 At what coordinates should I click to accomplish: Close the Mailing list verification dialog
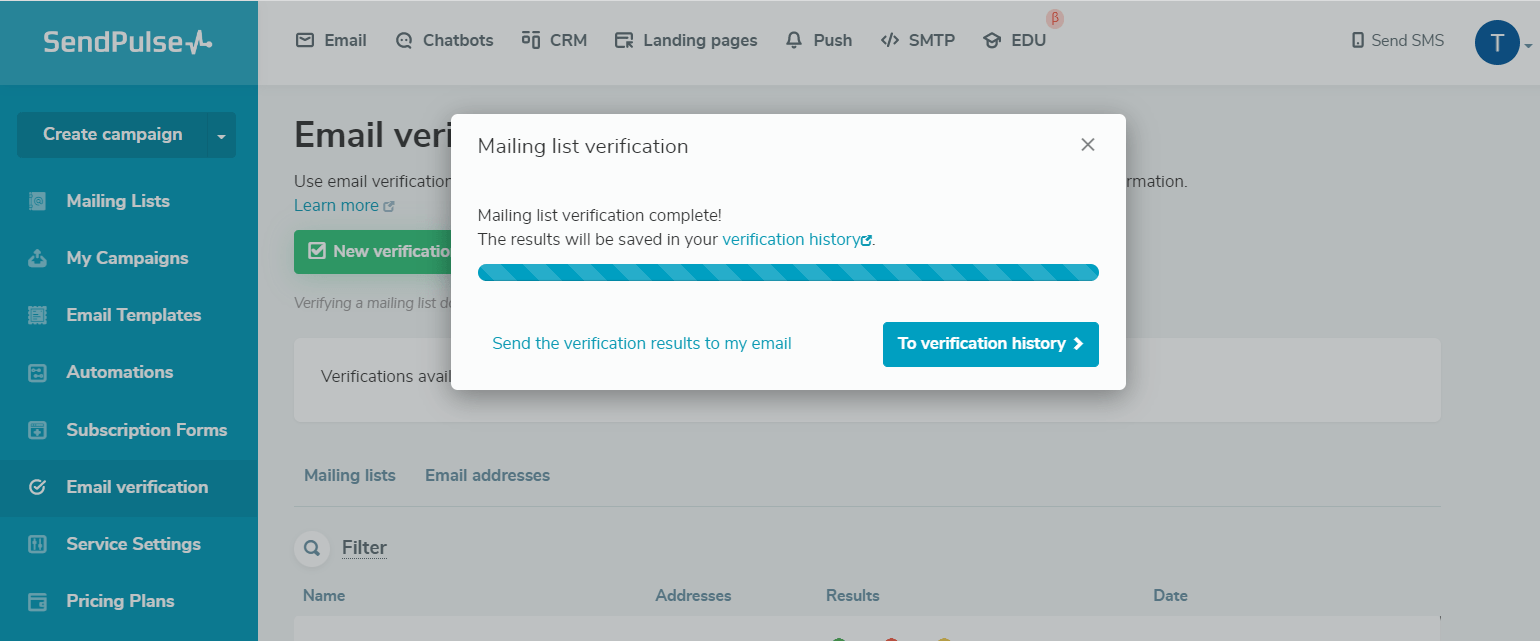pos(1088,145)
